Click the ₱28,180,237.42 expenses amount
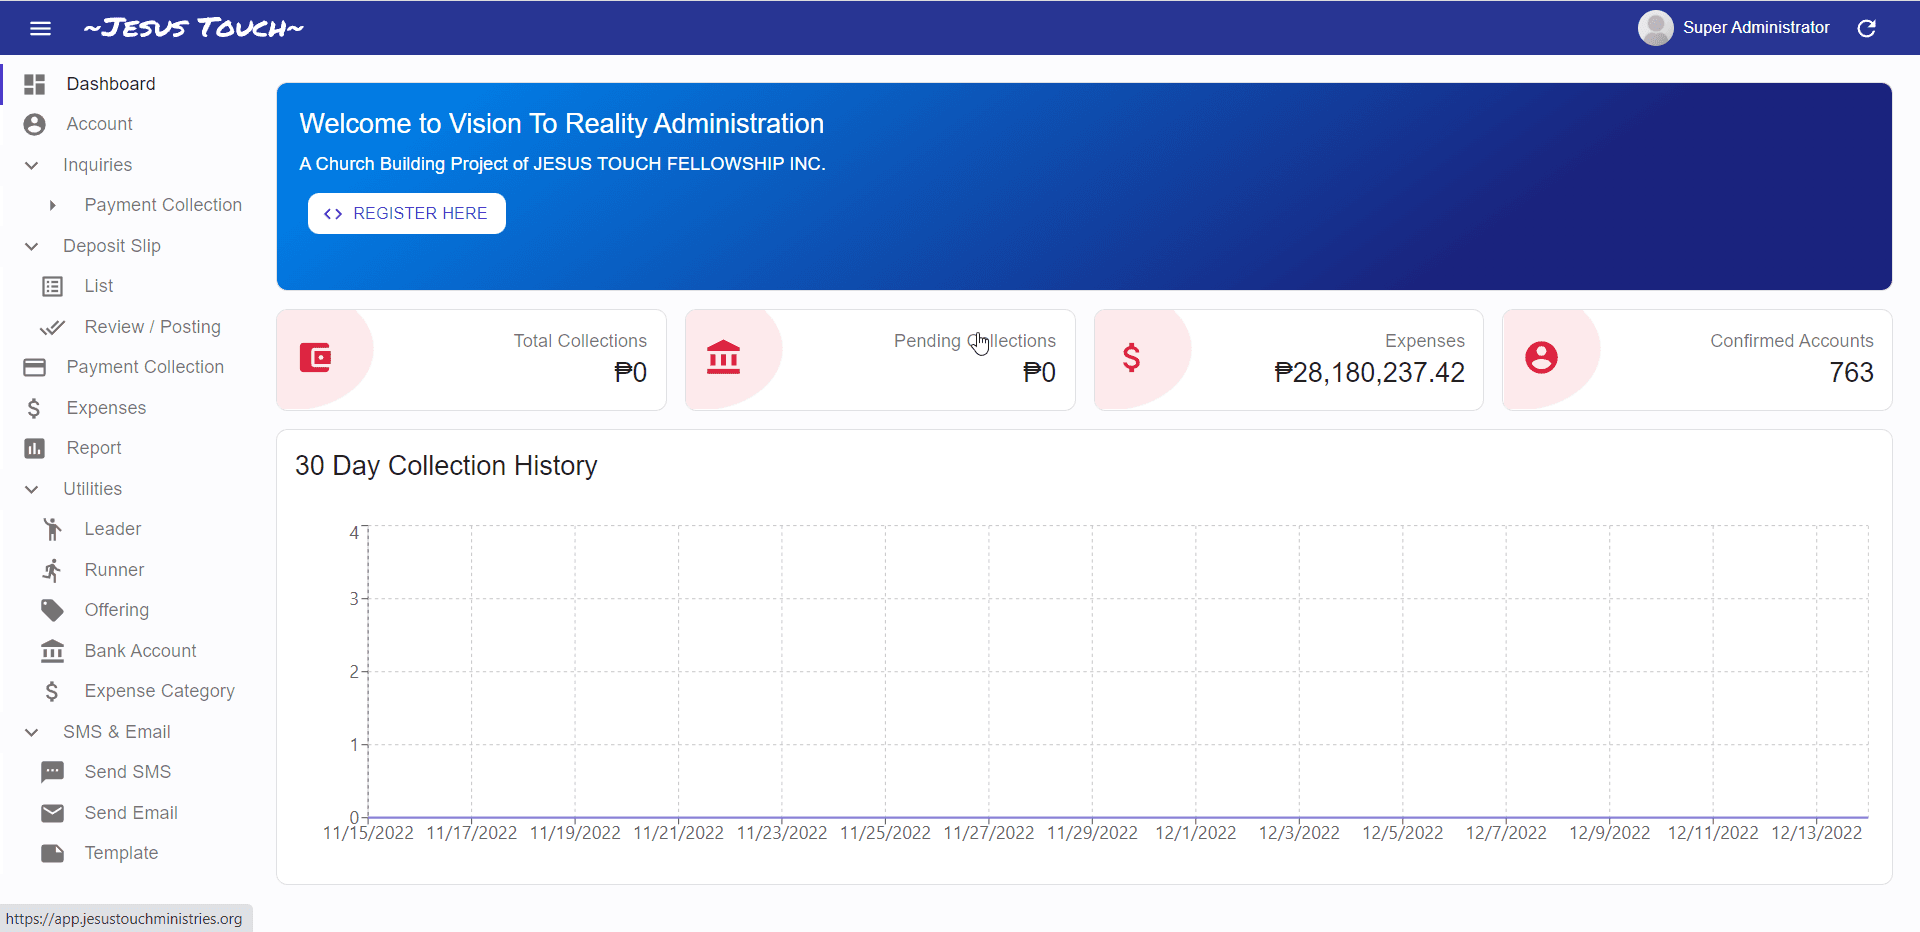 click(x=1369, y=373)
